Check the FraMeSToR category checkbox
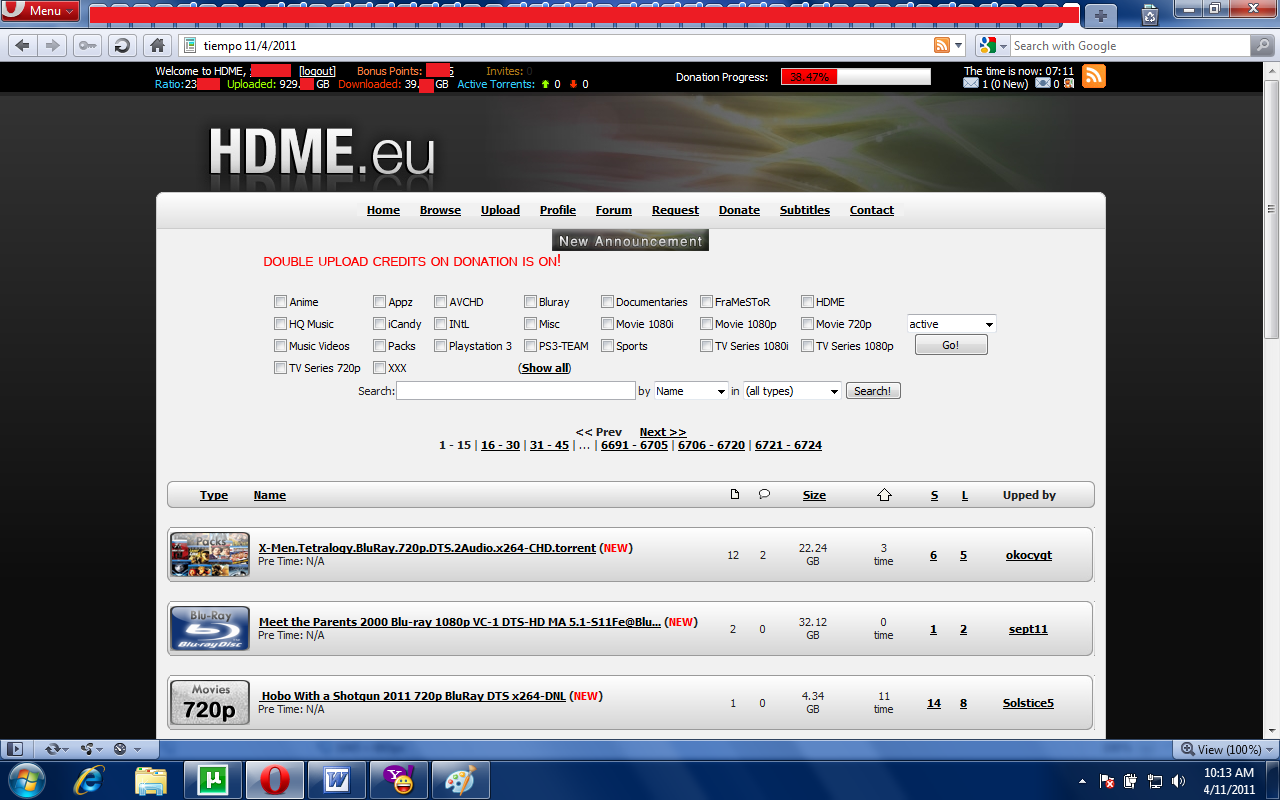The image size is (1280, 800). [x=706, y=301]
